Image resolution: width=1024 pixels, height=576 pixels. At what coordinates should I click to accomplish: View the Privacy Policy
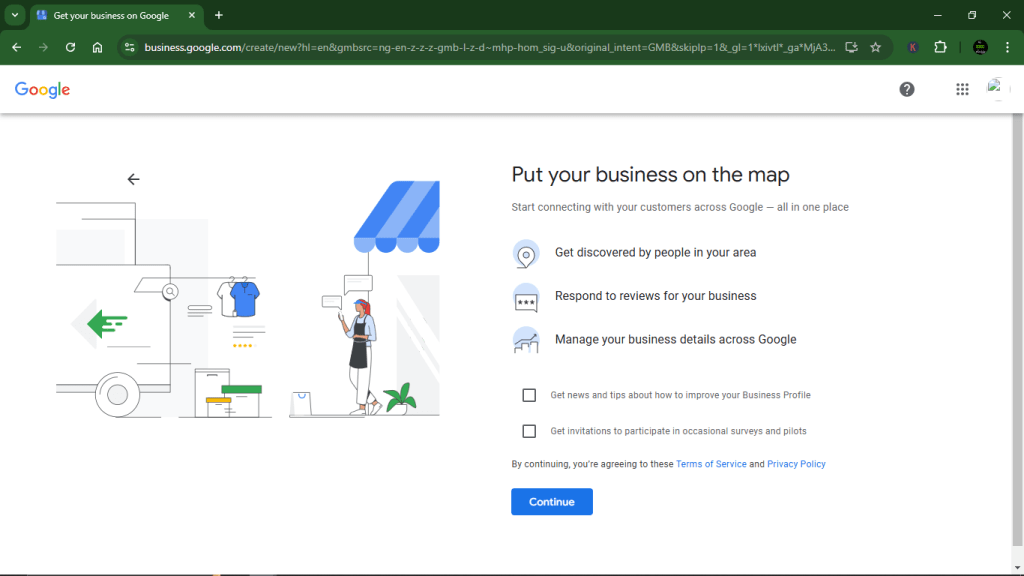796,463
